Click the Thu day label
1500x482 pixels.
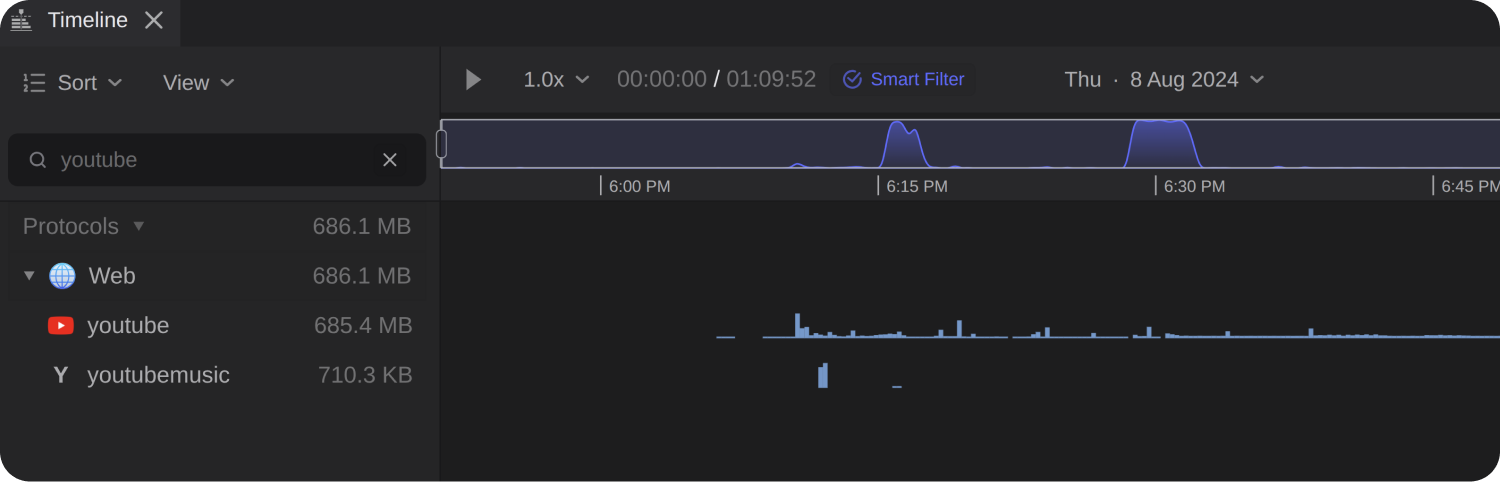tap(1083, 80)
